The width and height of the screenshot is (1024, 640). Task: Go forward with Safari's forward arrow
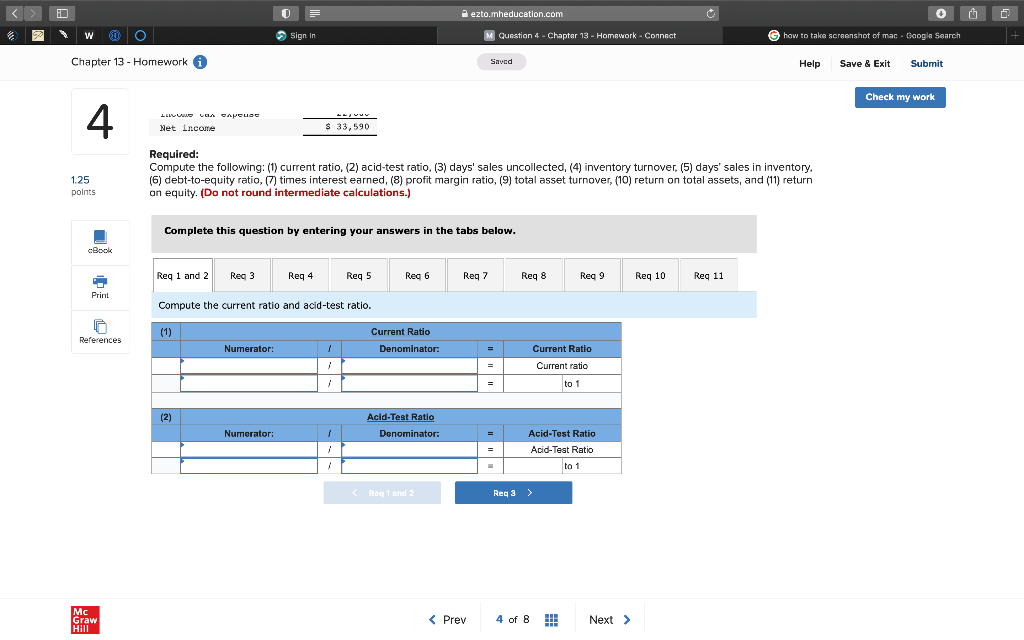tap(33, 13)
